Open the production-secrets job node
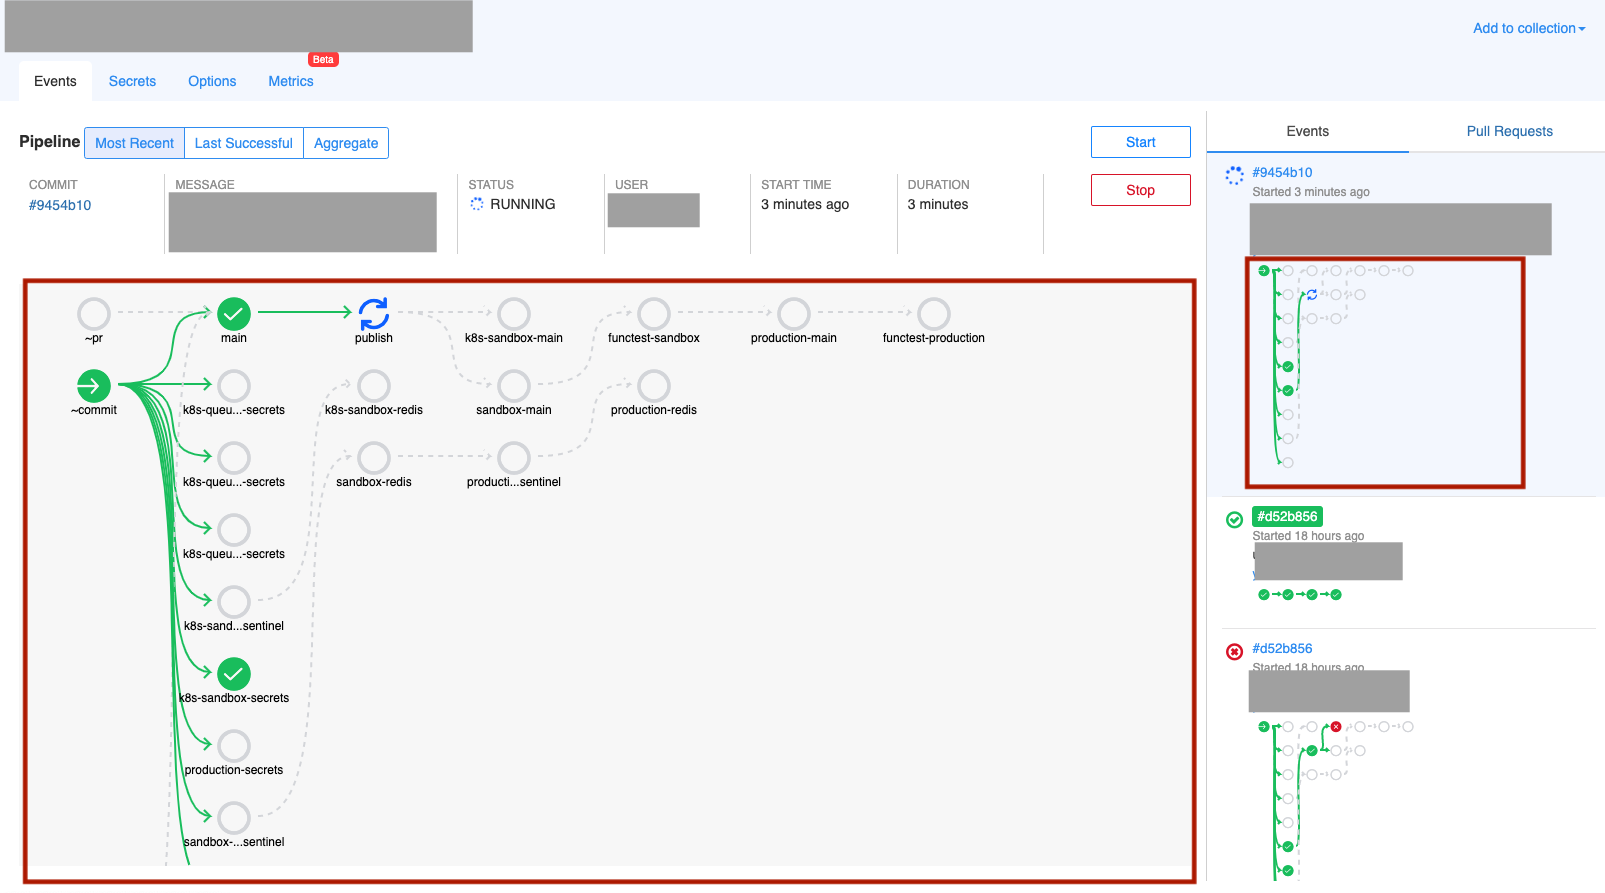Image resolution: width=1605 pixels, height=893 pixels. pyautogui.click(x=234, y=745)
